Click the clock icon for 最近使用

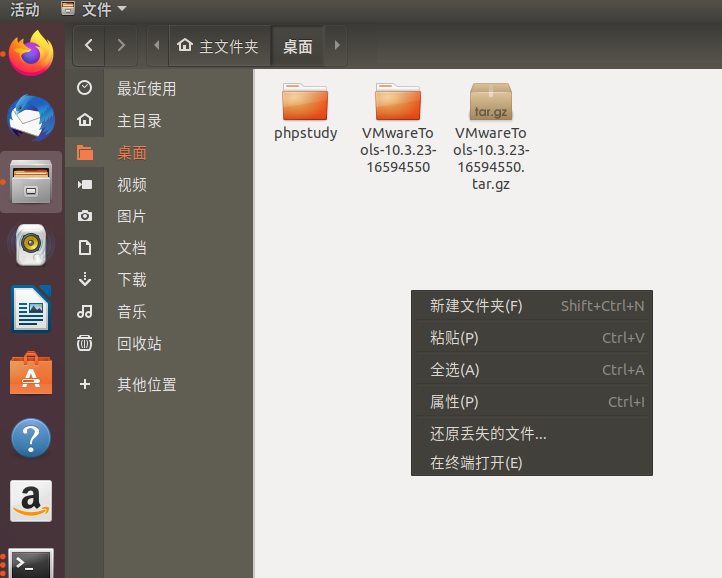point(85,88)
